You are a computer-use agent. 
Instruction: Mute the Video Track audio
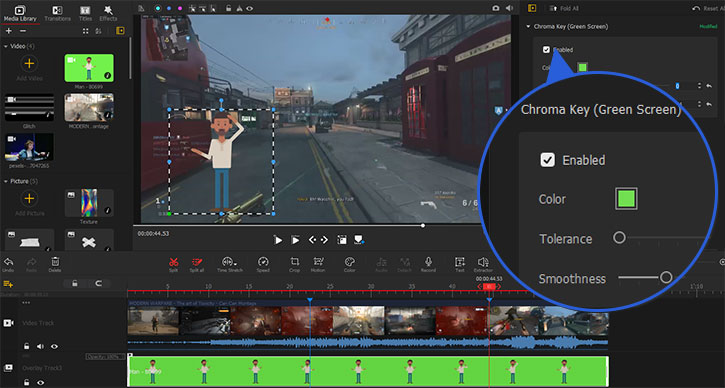(x=41, y=346)
